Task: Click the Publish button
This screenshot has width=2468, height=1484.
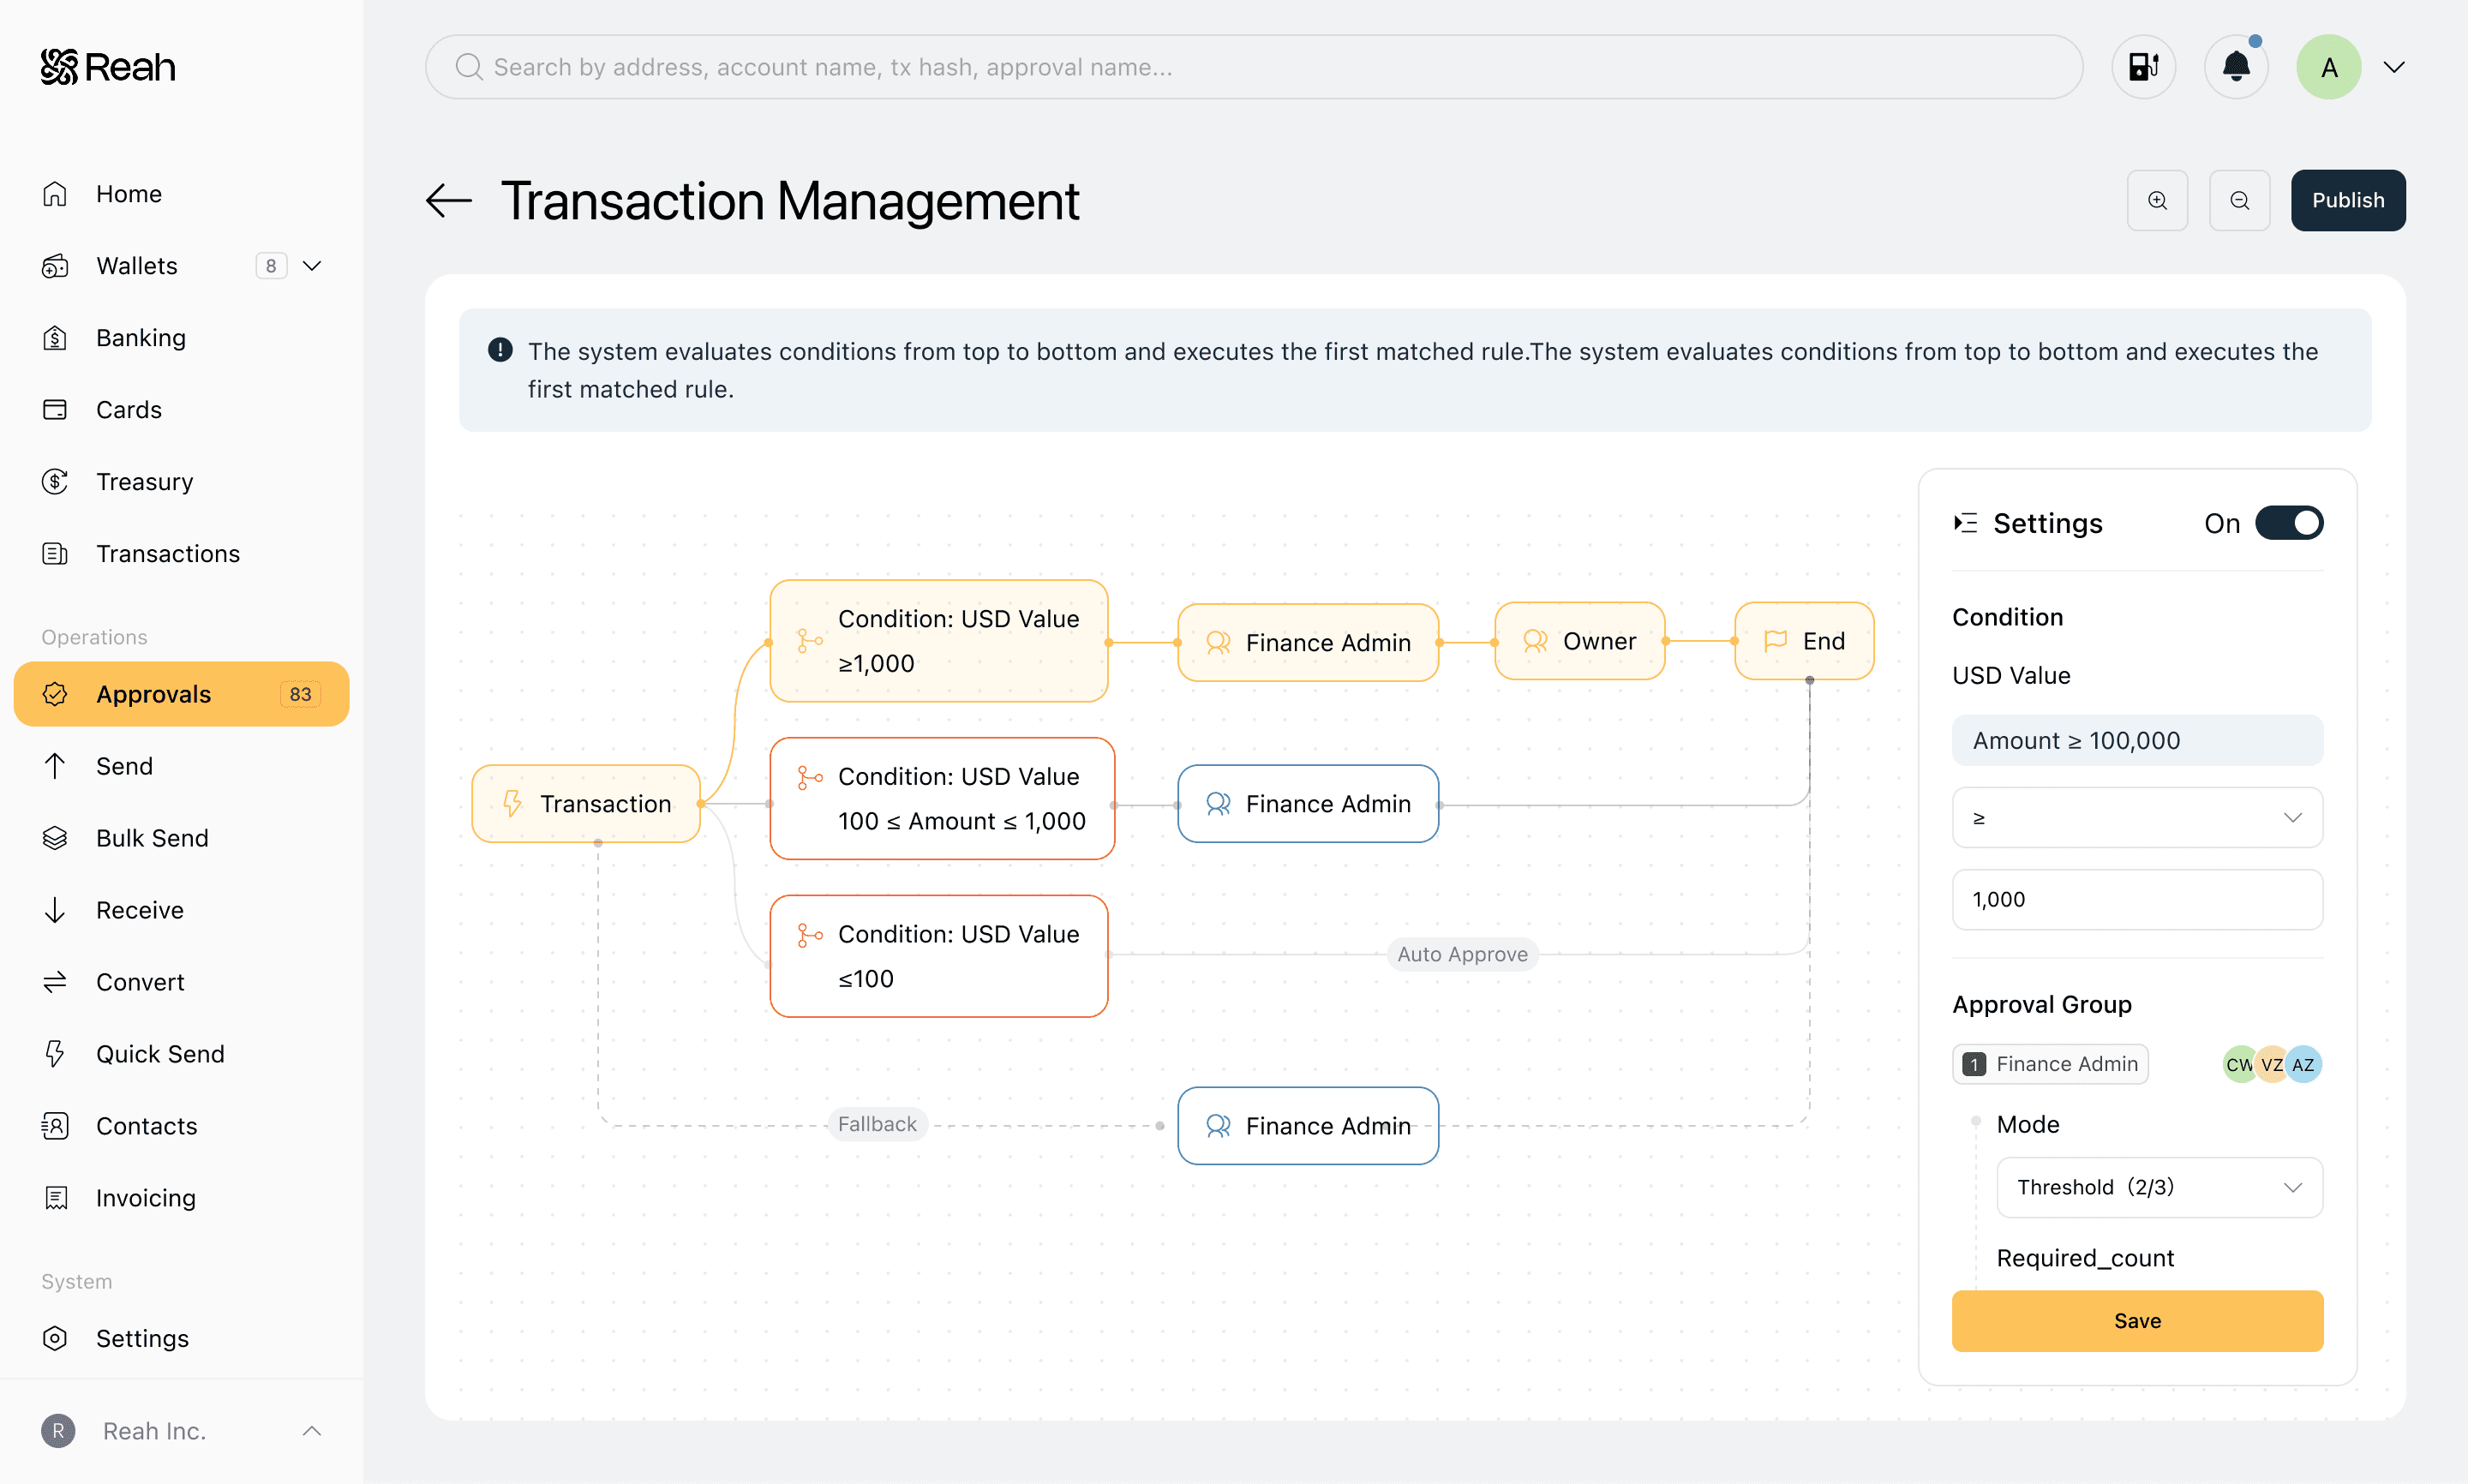Action: (x=2347, y=200)
